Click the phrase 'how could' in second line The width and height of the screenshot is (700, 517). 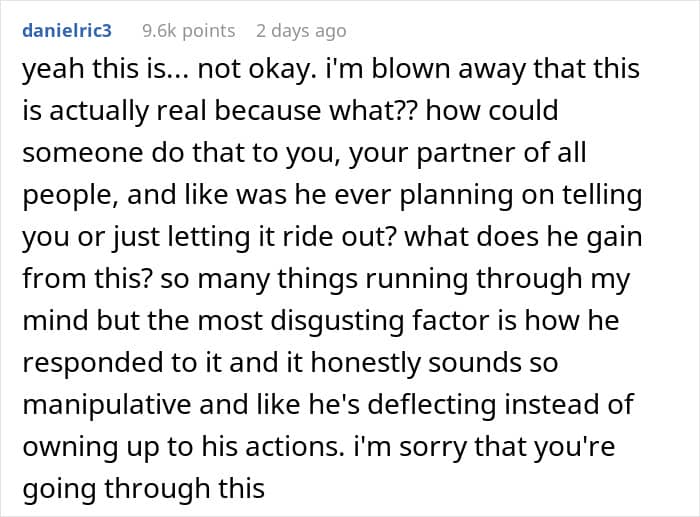(492, 110)
